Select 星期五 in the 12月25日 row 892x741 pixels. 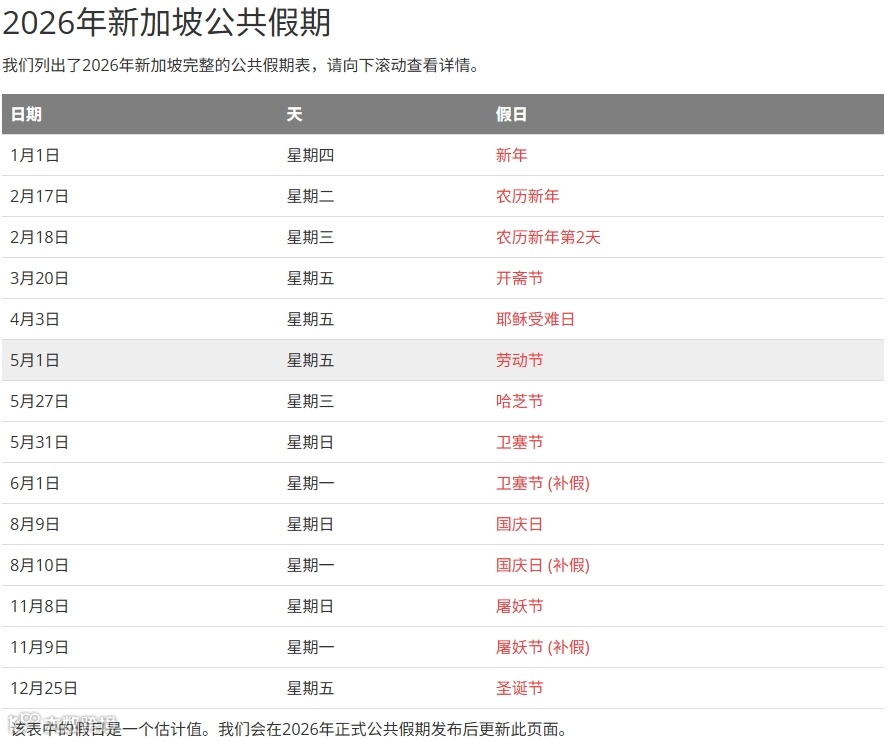[x=310, y=688]
